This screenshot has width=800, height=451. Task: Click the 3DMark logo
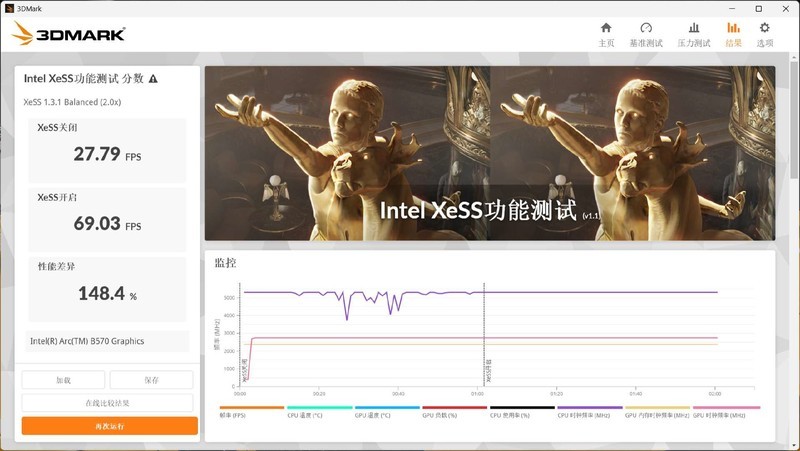click(x=68, y=34)
